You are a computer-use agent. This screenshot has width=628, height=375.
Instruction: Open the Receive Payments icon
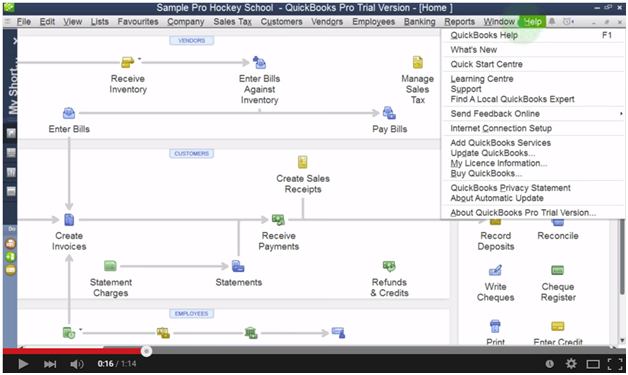click(x=278, y=219)
